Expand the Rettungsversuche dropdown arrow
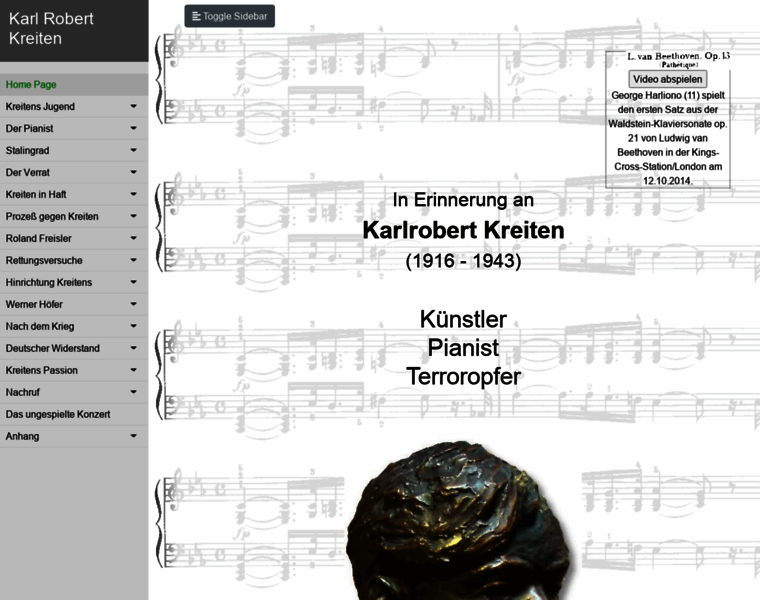This screenshot has height=600, width=760. (133, 260)
